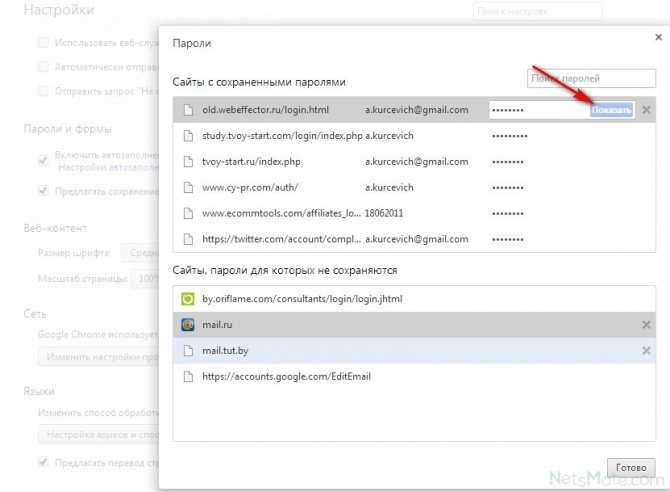Image resolution: width=670 pixels, height=492 pixels.
Task: Click page icon beside accounts.google.com entry
Action: coord(187,376)
